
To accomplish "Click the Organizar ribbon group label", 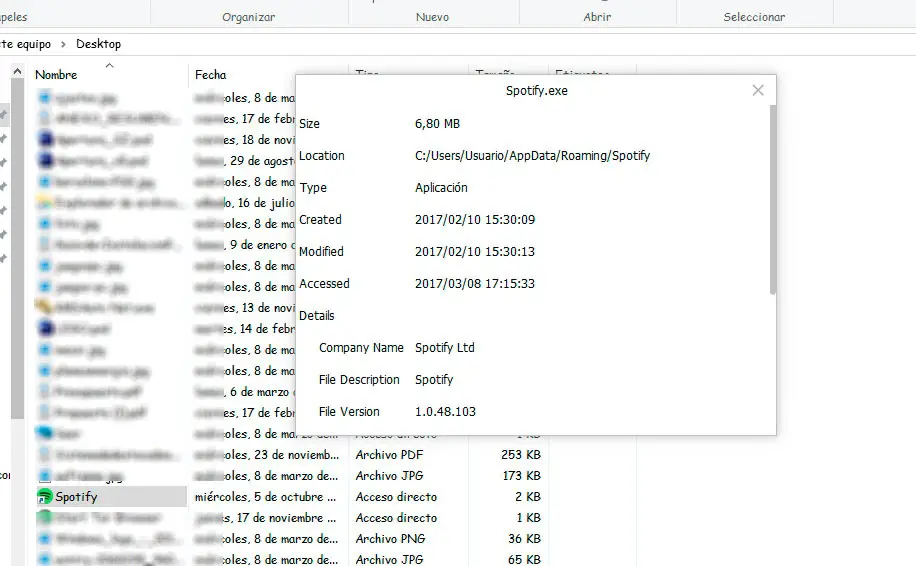I will (x=248, y=17).
